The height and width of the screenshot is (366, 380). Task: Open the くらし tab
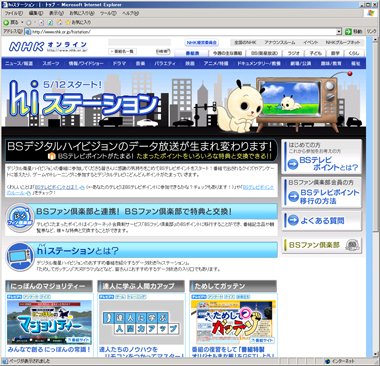[354, 53]
